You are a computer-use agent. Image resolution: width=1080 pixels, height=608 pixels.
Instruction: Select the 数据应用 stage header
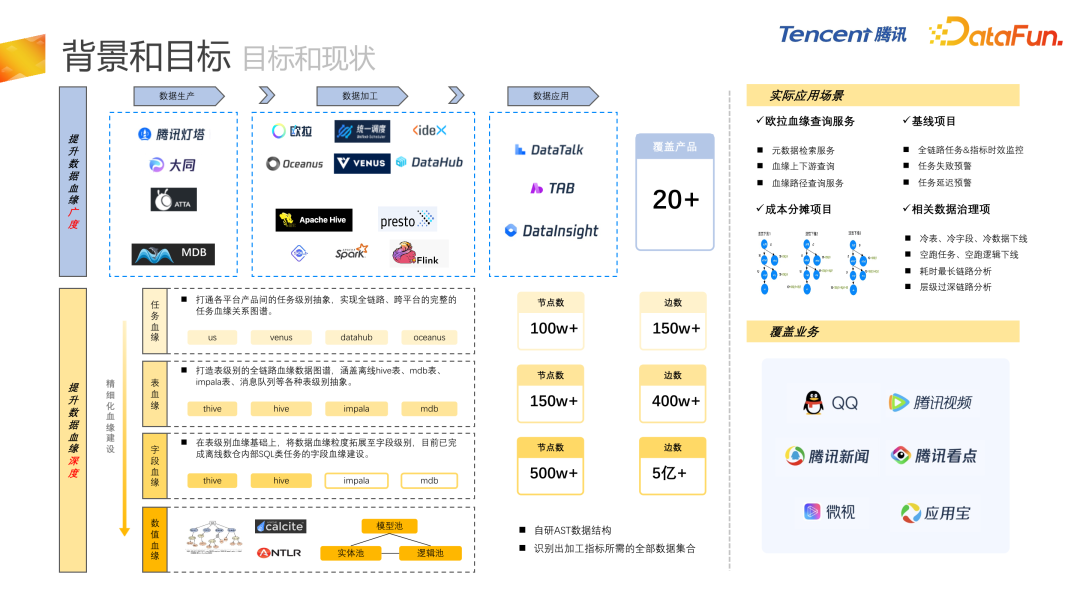pos(551,96)
